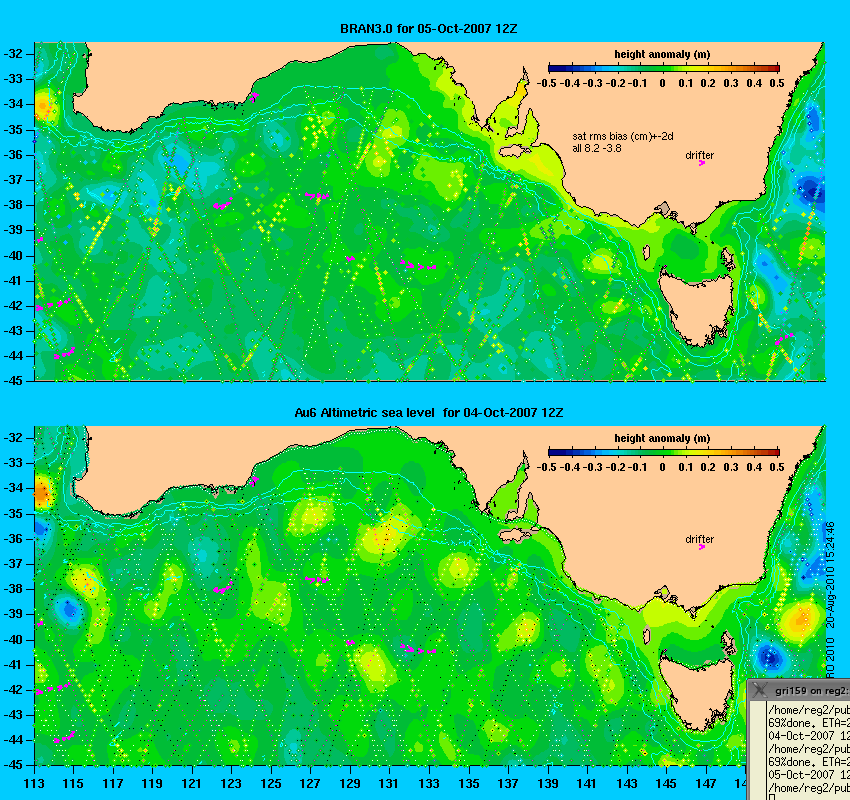Click the X icon of the gri159 terminal window
Viewport: 850px width, 800px height.
(x=760, y=690)
